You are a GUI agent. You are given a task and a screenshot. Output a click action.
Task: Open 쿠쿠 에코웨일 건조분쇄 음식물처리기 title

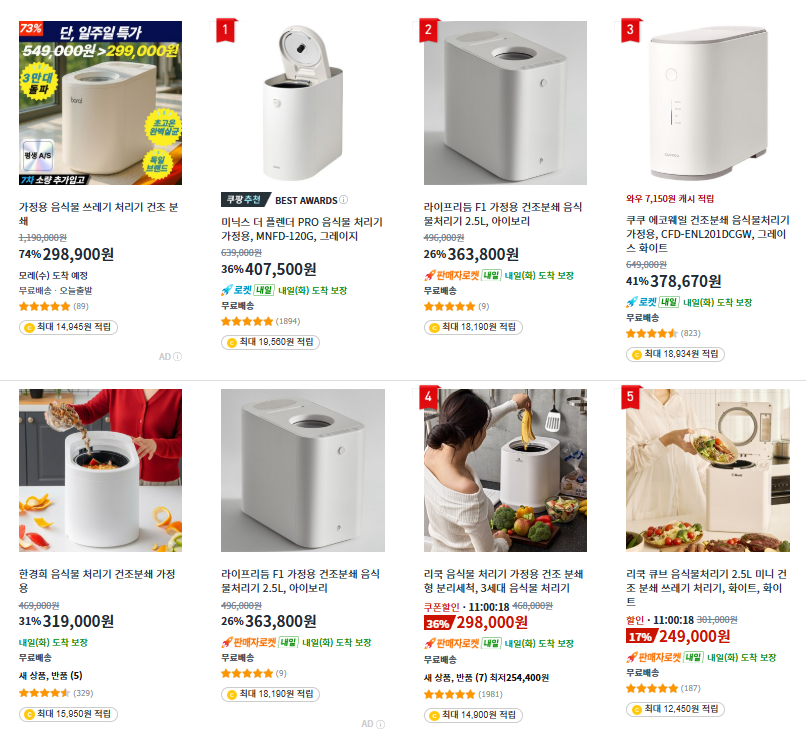click(707, 234)
